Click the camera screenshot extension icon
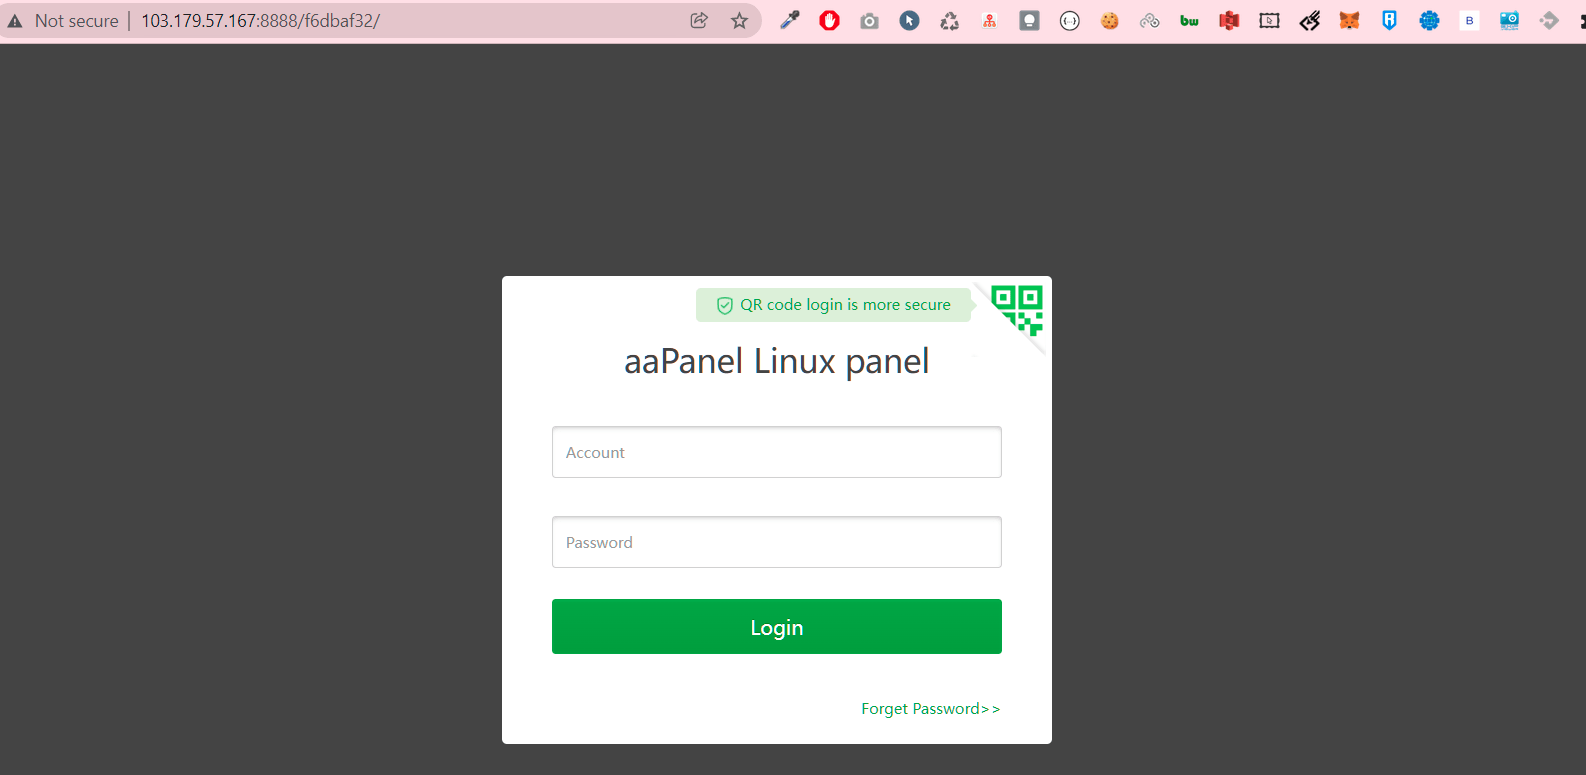 (x=869, y=21)
